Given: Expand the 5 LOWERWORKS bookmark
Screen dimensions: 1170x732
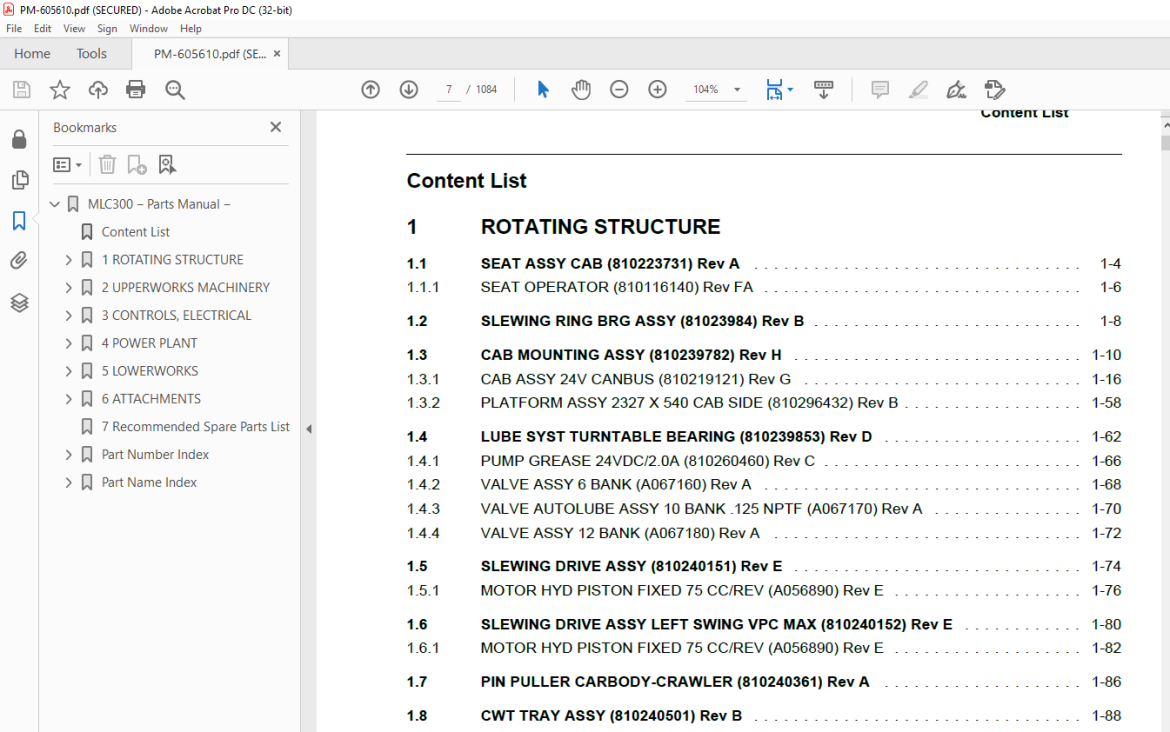Looking at the screenshot, I should [69, 371].
